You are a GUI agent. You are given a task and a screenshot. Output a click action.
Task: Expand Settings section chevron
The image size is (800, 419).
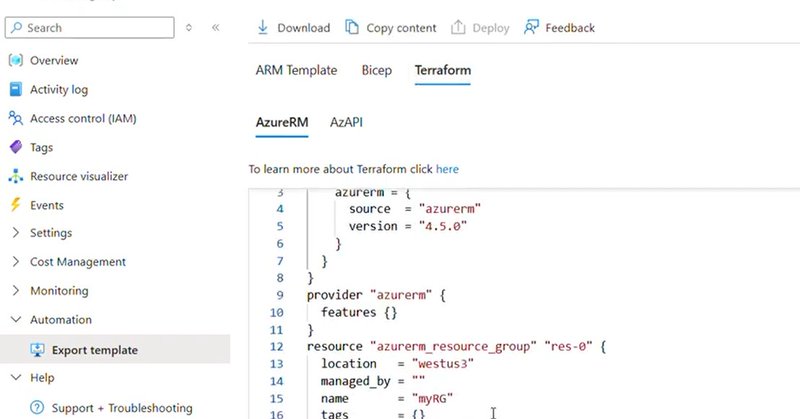[16, 233]
